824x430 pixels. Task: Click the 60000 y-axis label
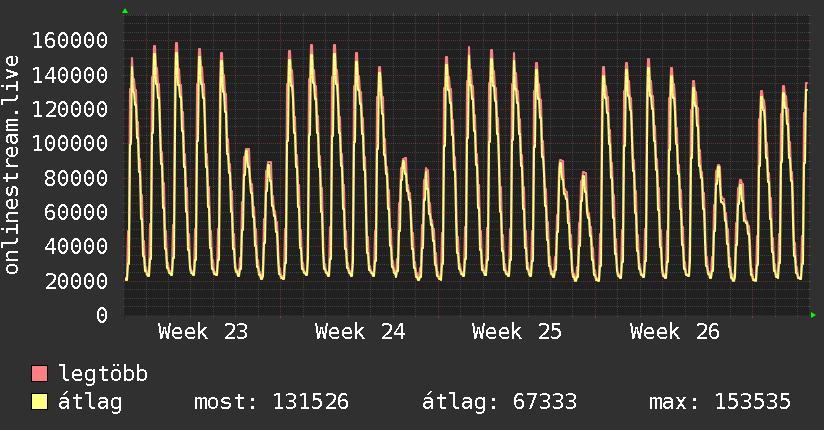[x=76, y=212]
